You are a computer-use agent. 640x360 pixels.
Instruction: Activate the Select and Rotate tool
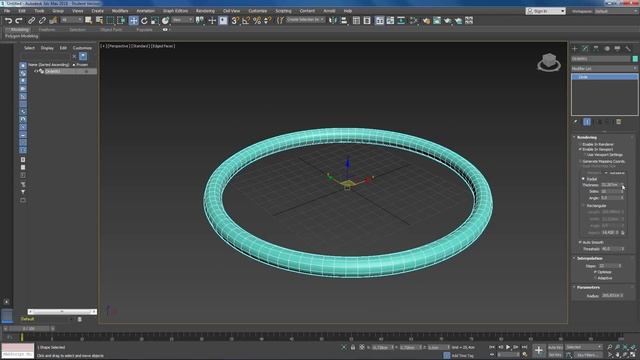tap(144, 20)
